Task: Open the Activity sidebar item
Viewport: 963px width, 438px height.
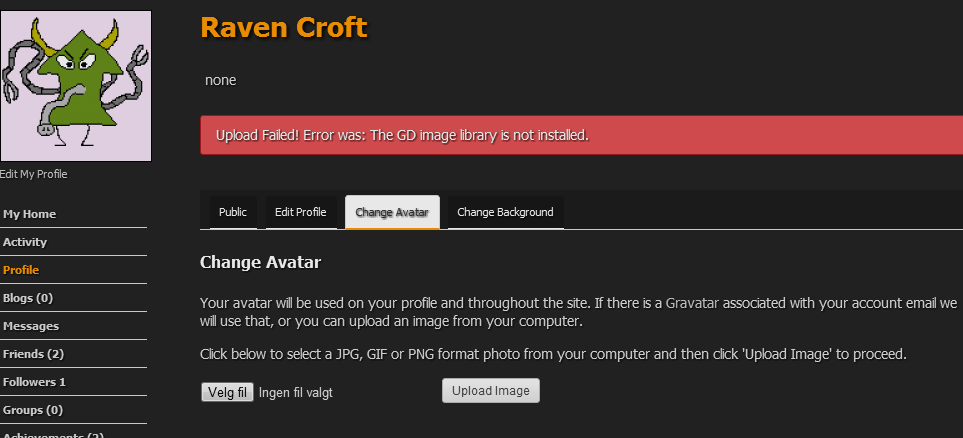Action: 25,242
